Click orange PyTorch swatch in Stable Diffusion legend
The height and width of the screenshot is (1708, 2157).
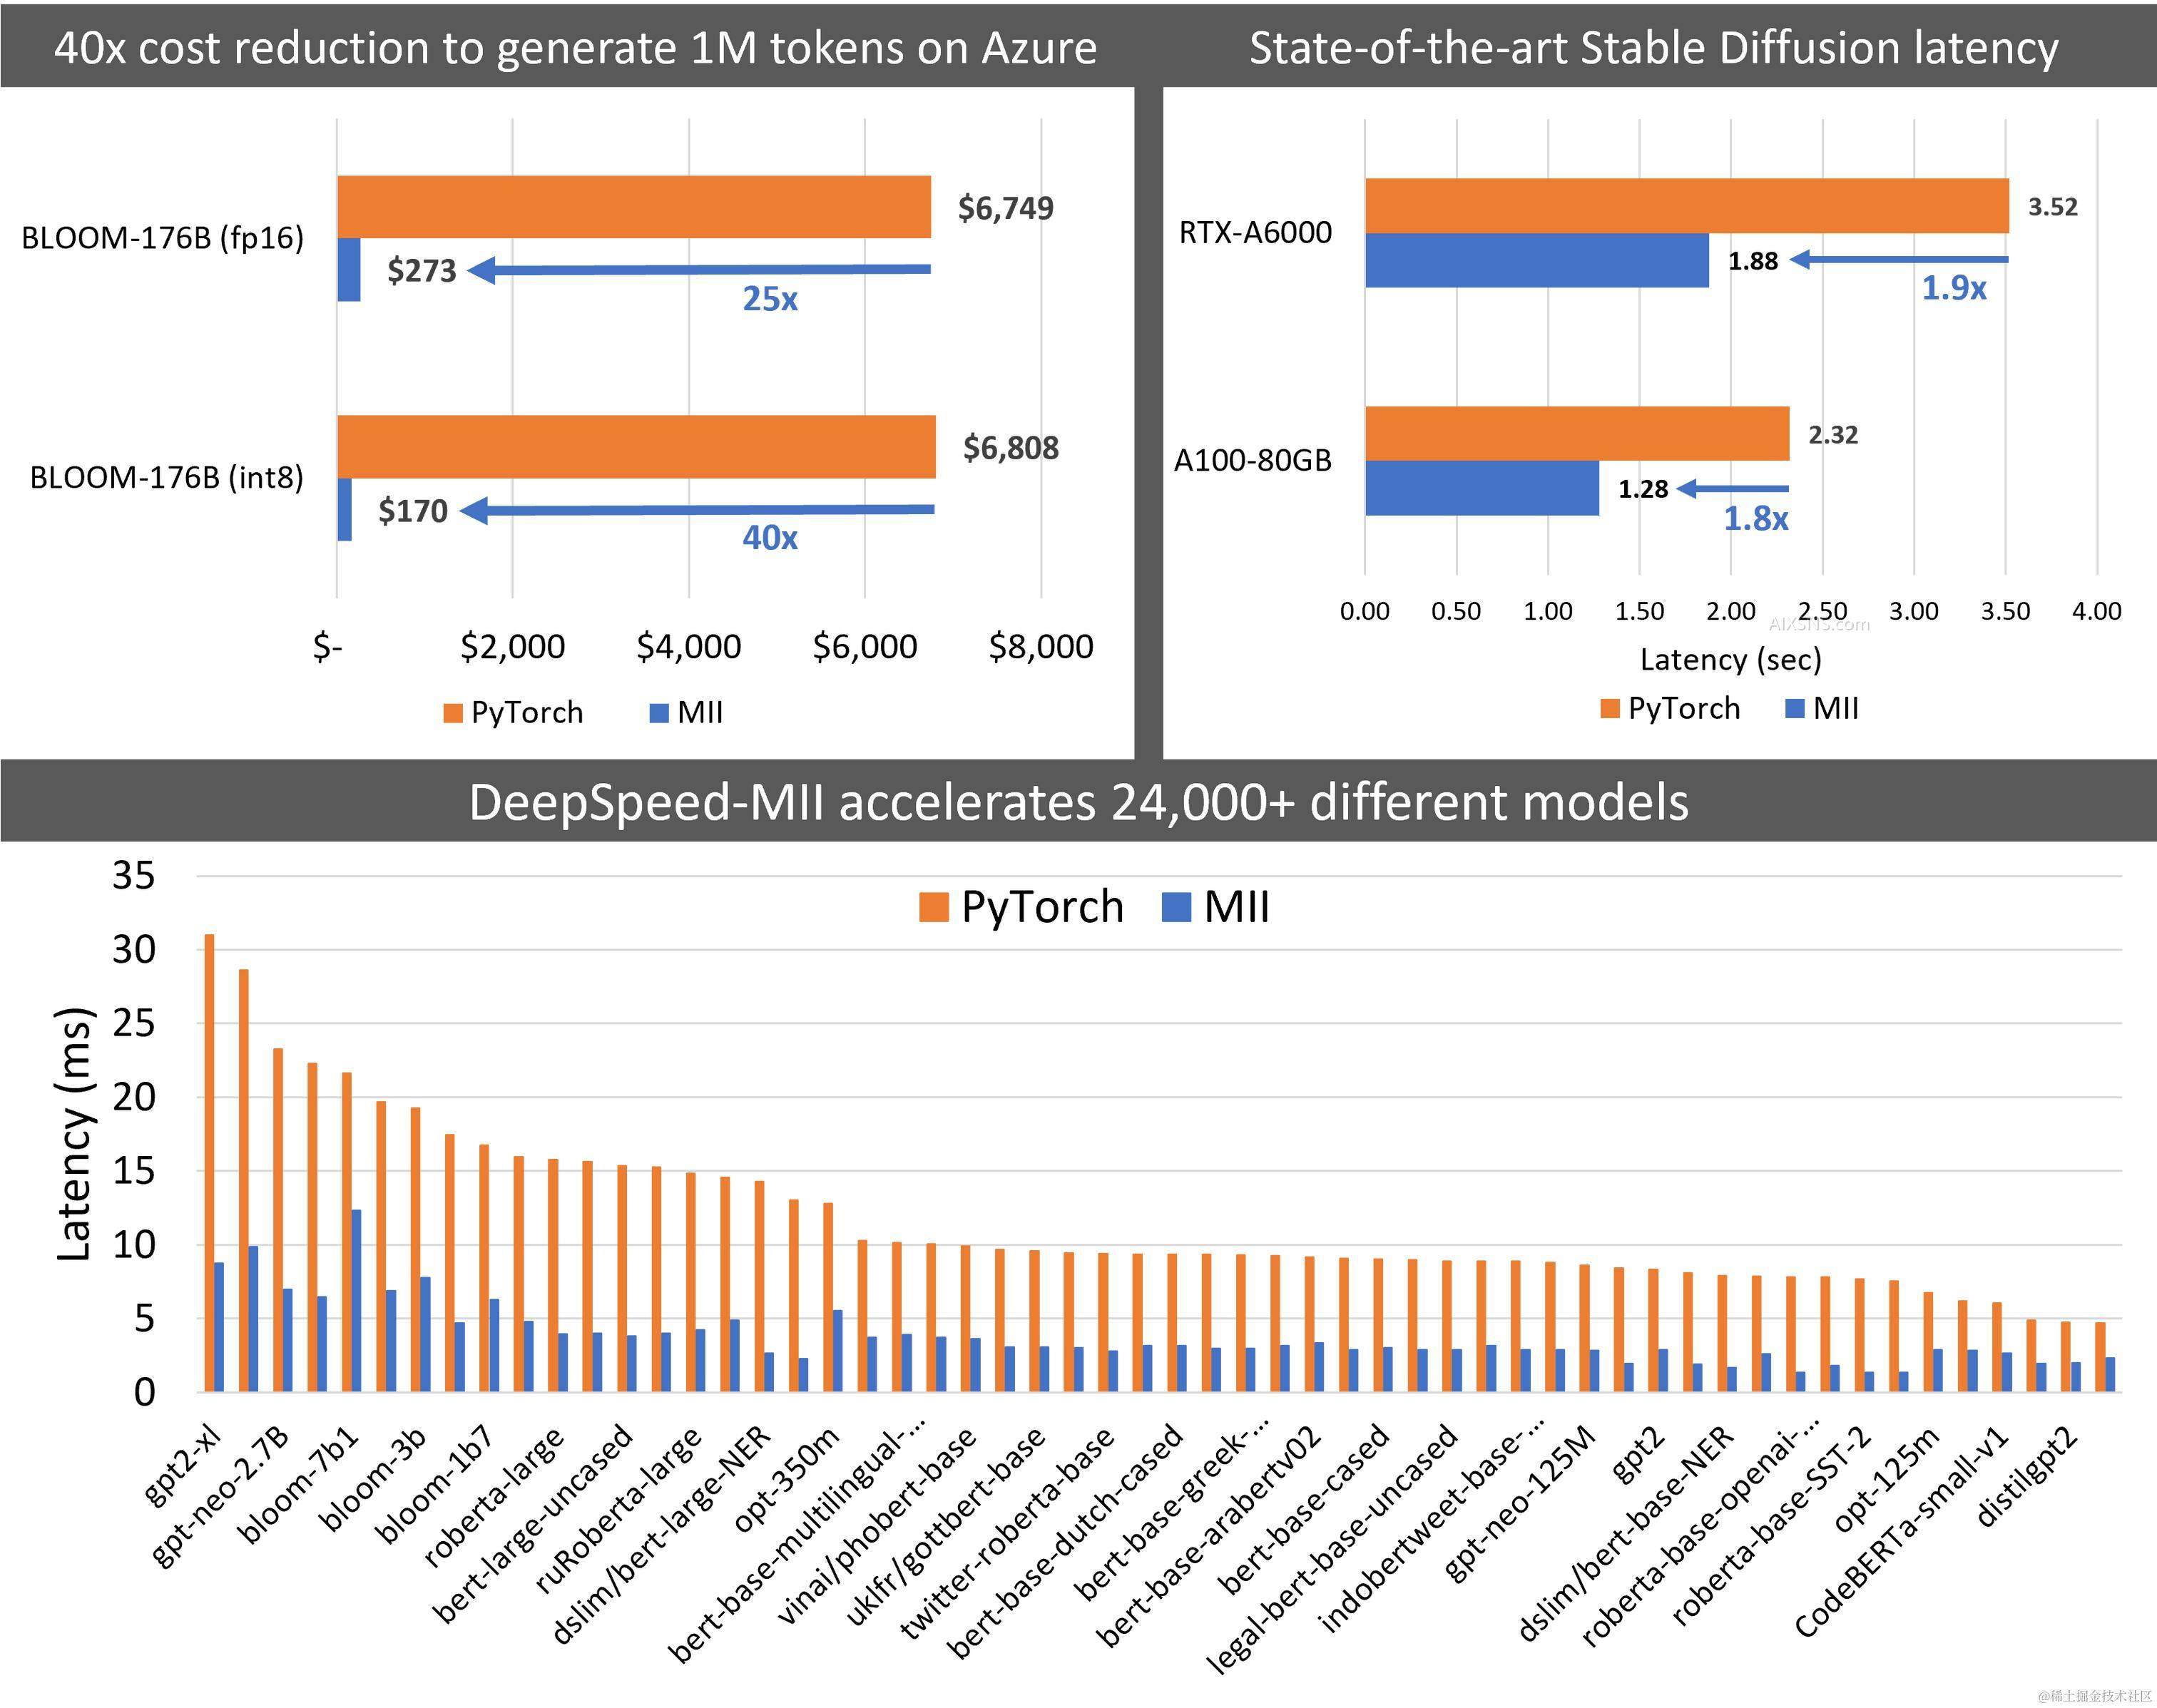click(1609, 709)
